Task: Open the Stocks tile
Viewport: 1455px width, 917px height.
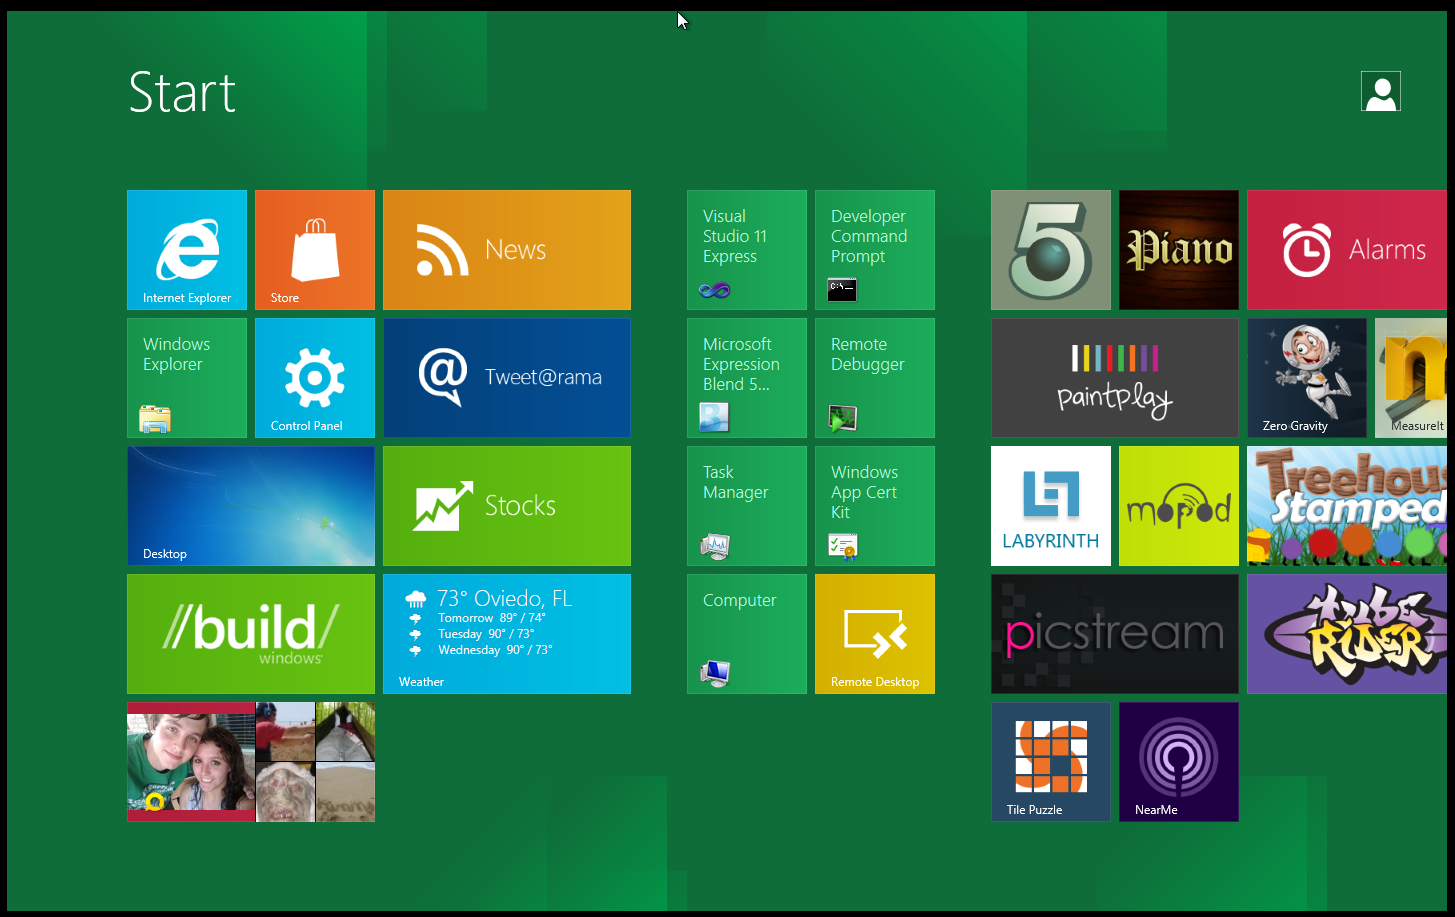Action: point(507,506)
